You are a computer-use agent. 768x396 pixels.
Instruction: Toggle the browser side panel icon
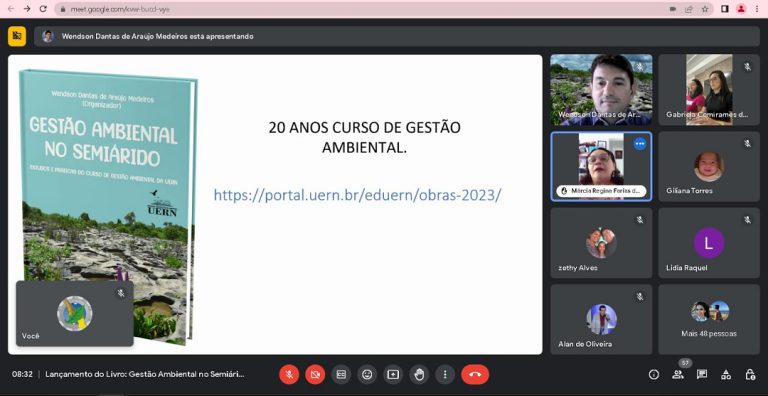click(x=725, y=9)
